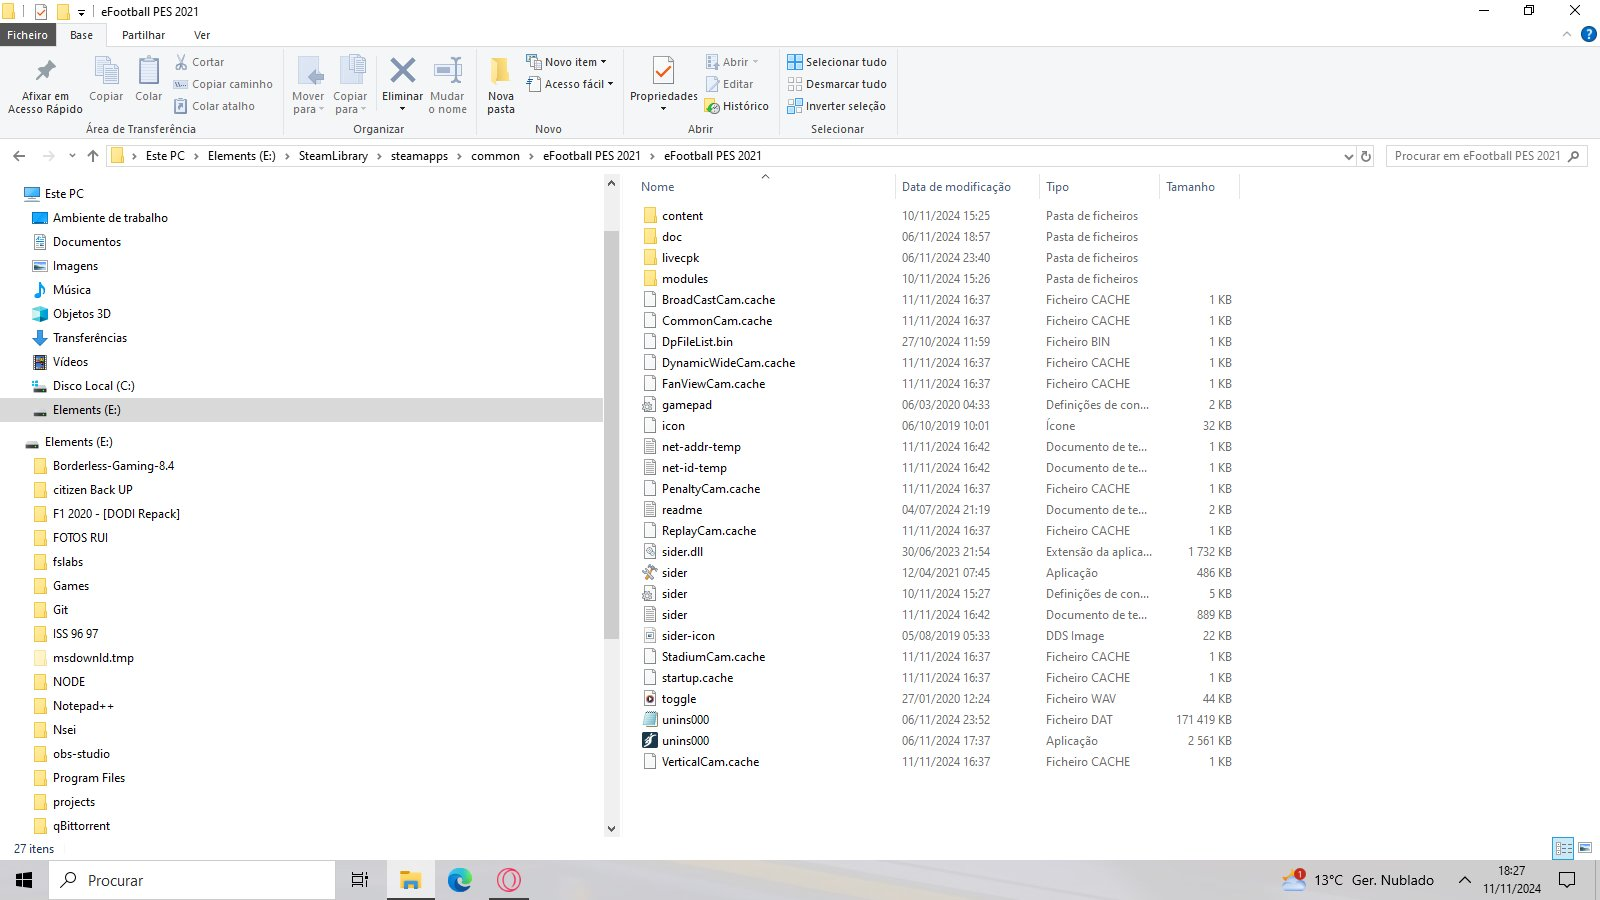
Task: Click the Copiar ribbon icon
Action: coord(106,79)
